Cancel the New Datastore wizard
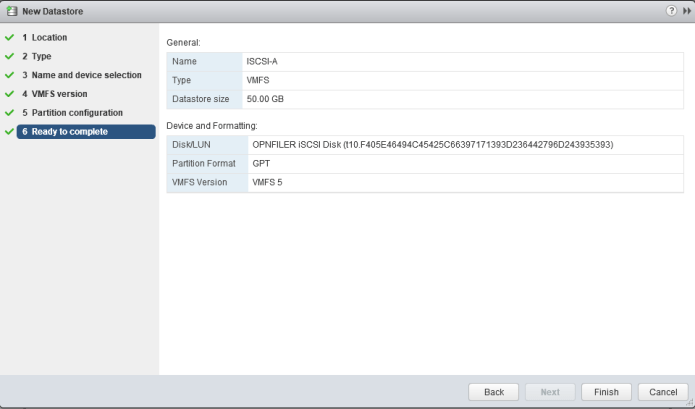The height and width of the screenshot is (409, 695). coord(662,392)
